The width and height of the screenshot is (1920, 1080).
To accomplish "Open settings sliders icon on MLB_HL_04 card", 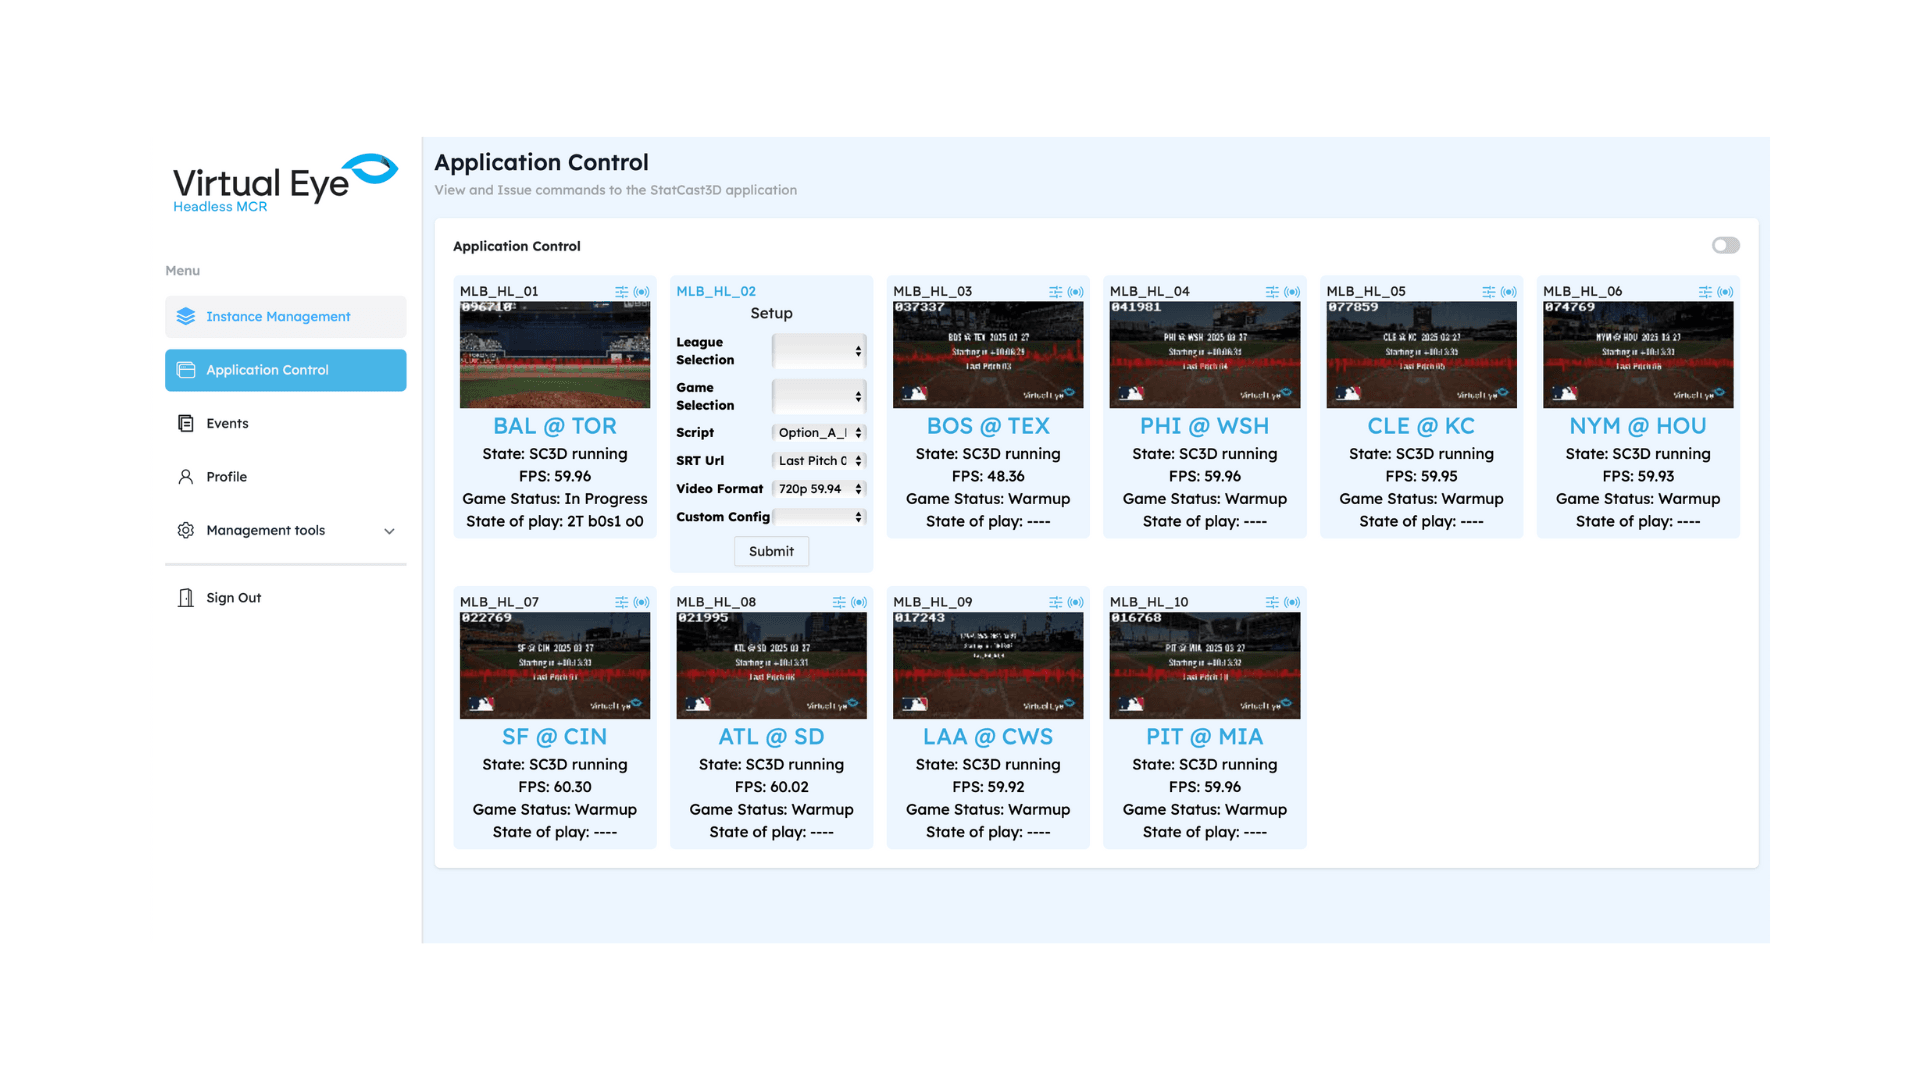I will point(1272,292).
